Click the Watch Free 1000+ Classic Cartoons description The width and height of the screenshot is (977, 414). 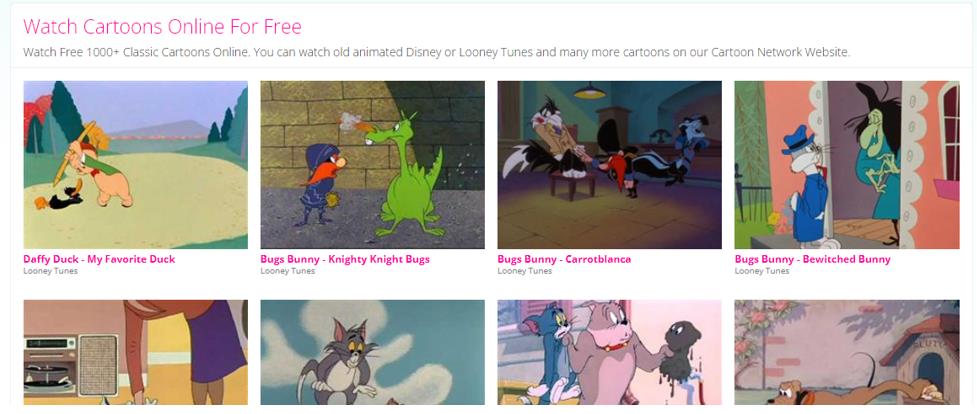click(436, 52)
